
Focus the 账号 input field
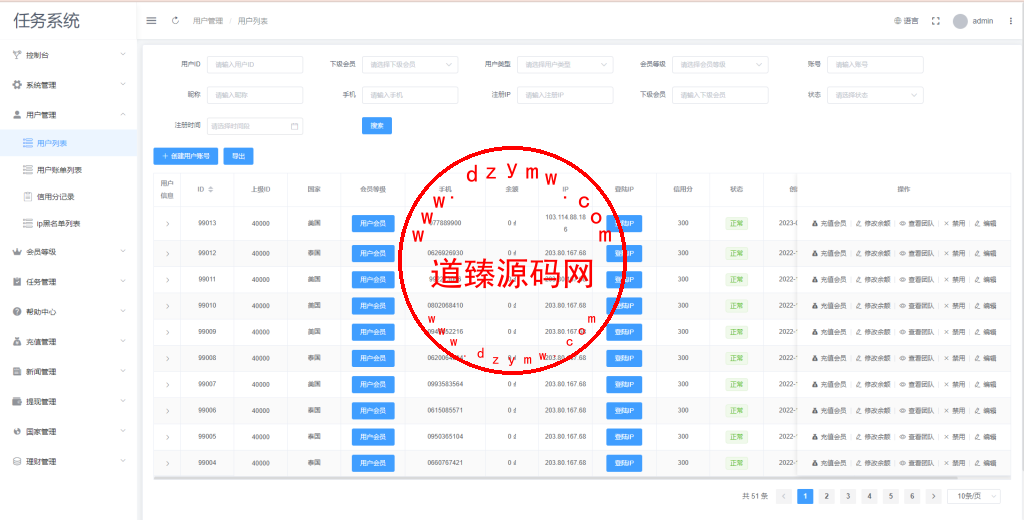point(875,65)
